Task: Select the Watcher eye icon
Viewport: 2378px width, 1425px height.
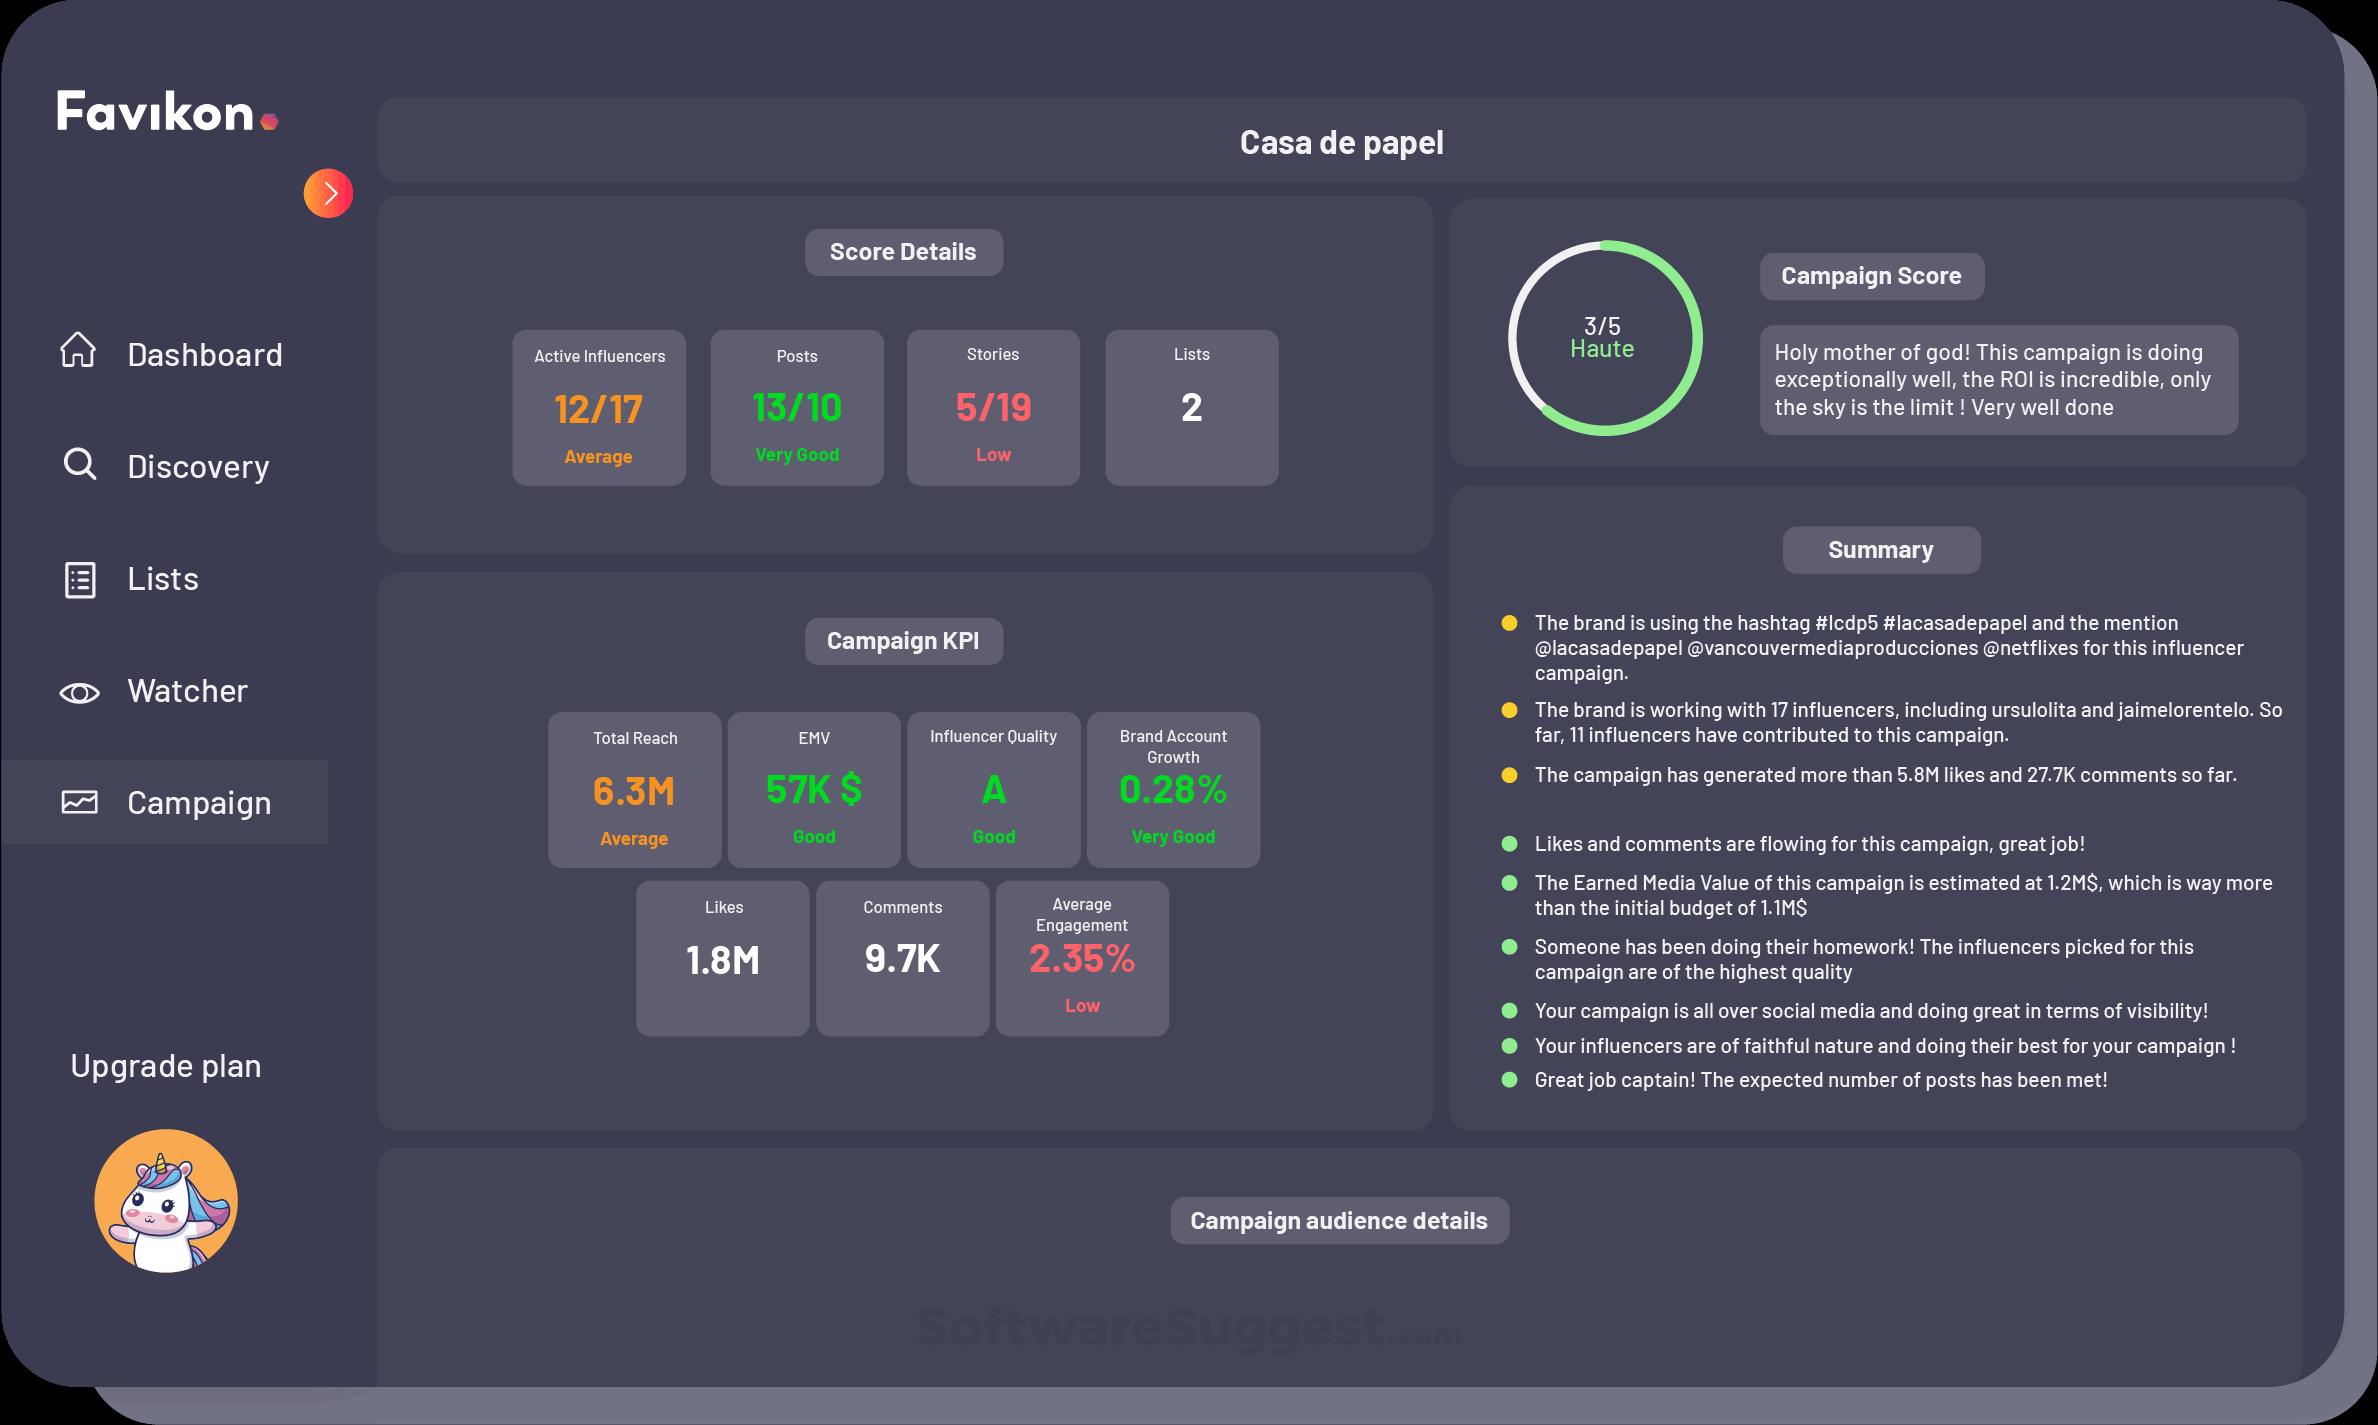Action: coord(80,691)
